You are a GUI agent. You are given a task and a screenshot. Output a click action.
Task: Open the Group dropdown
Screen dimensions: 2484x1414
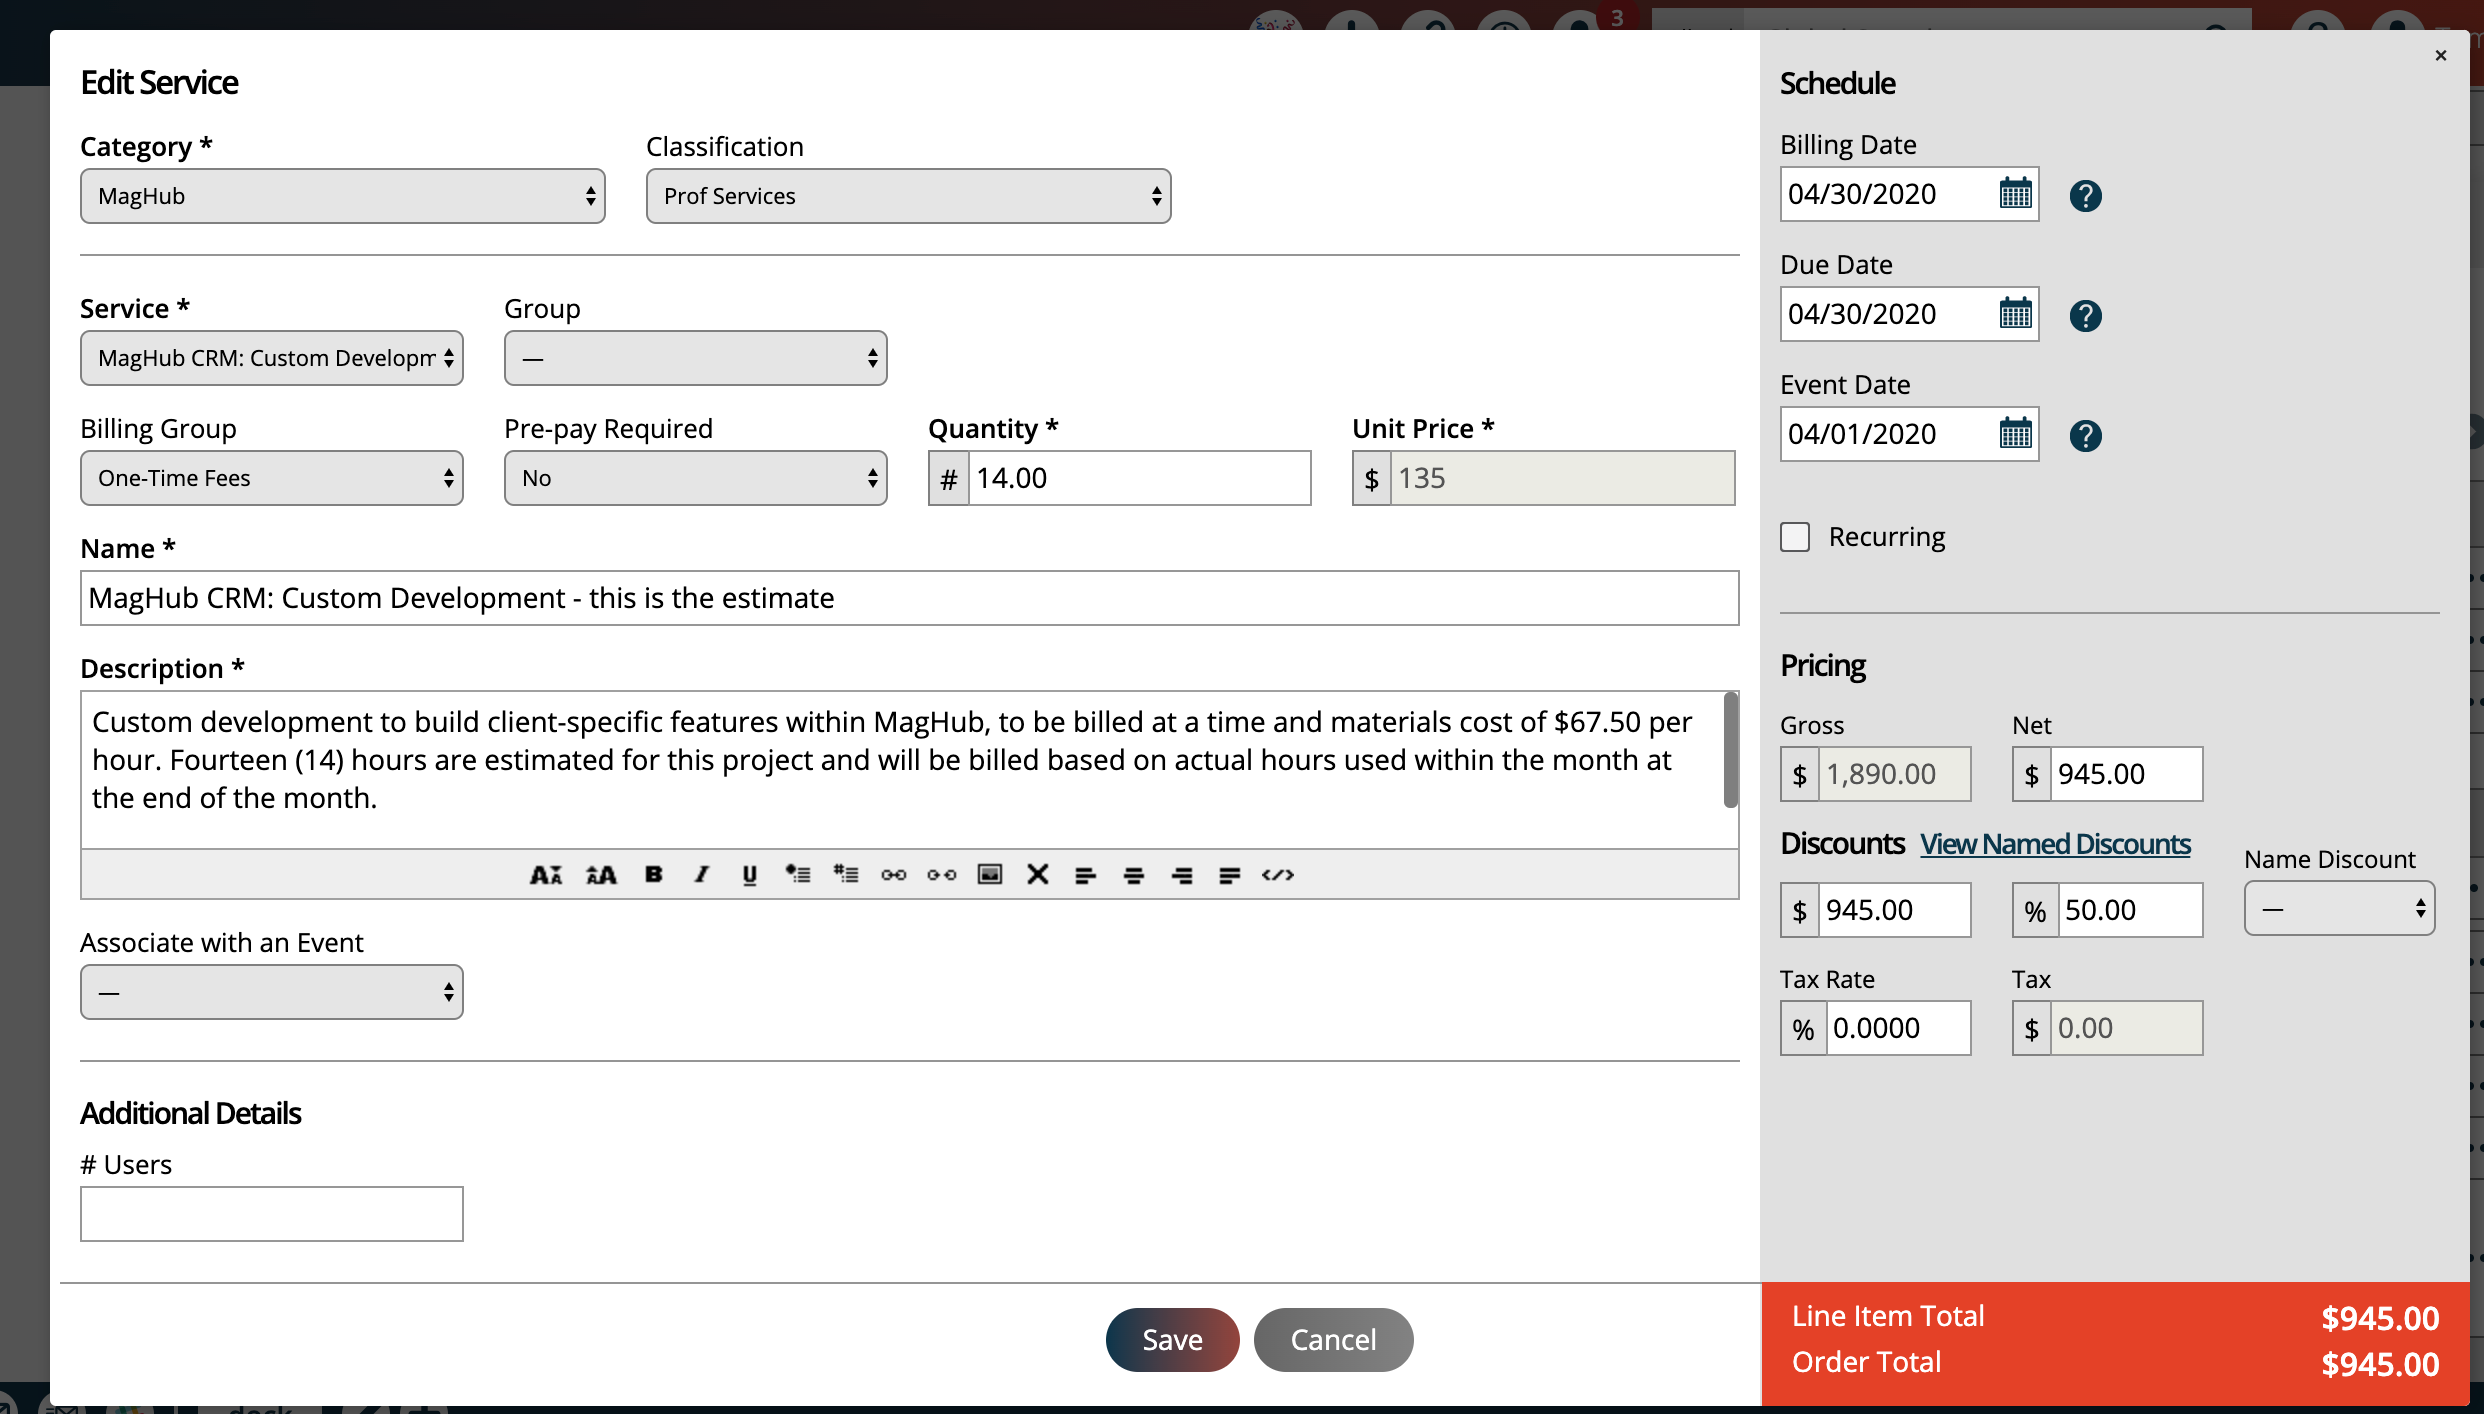click(x=696, y=358)
